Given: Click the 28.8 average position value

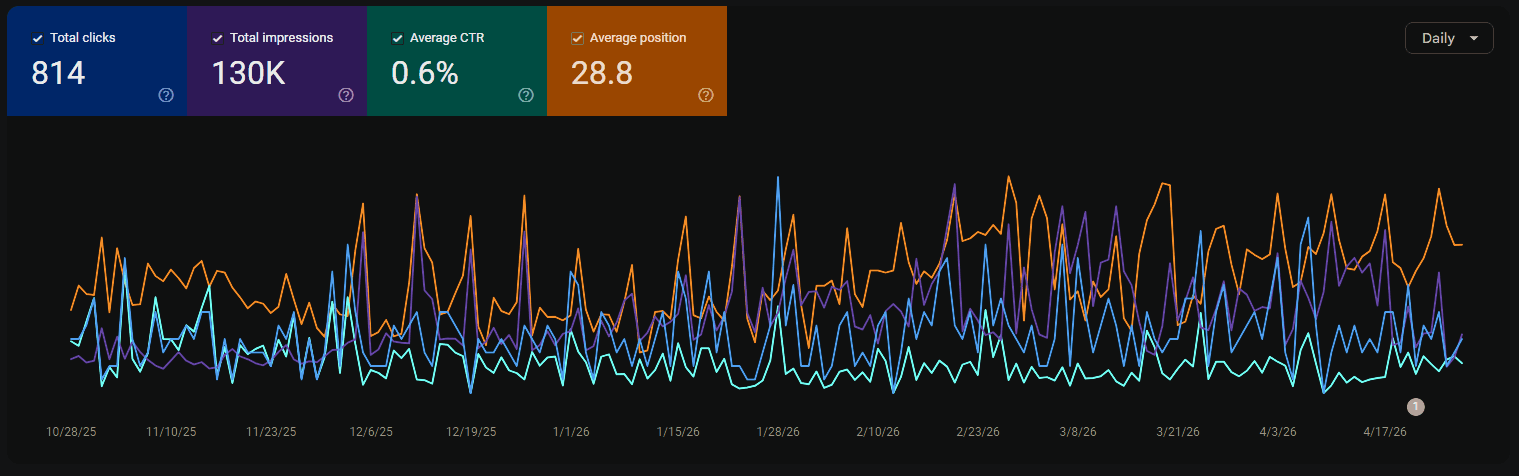Looking at the screenshot, I should pyautogui.click(x=602, y=73).
